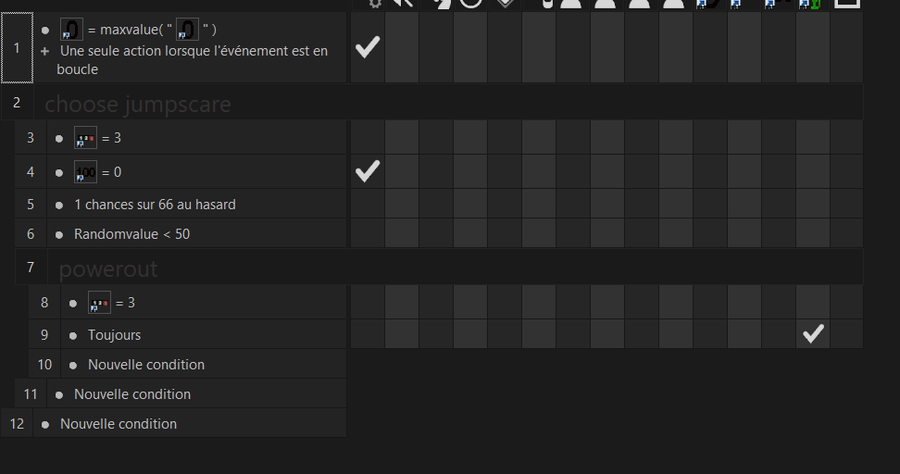Click "Nouvelle condition" on line 10
The width and height of the screenshot is (900, 474).
[146, 365]
